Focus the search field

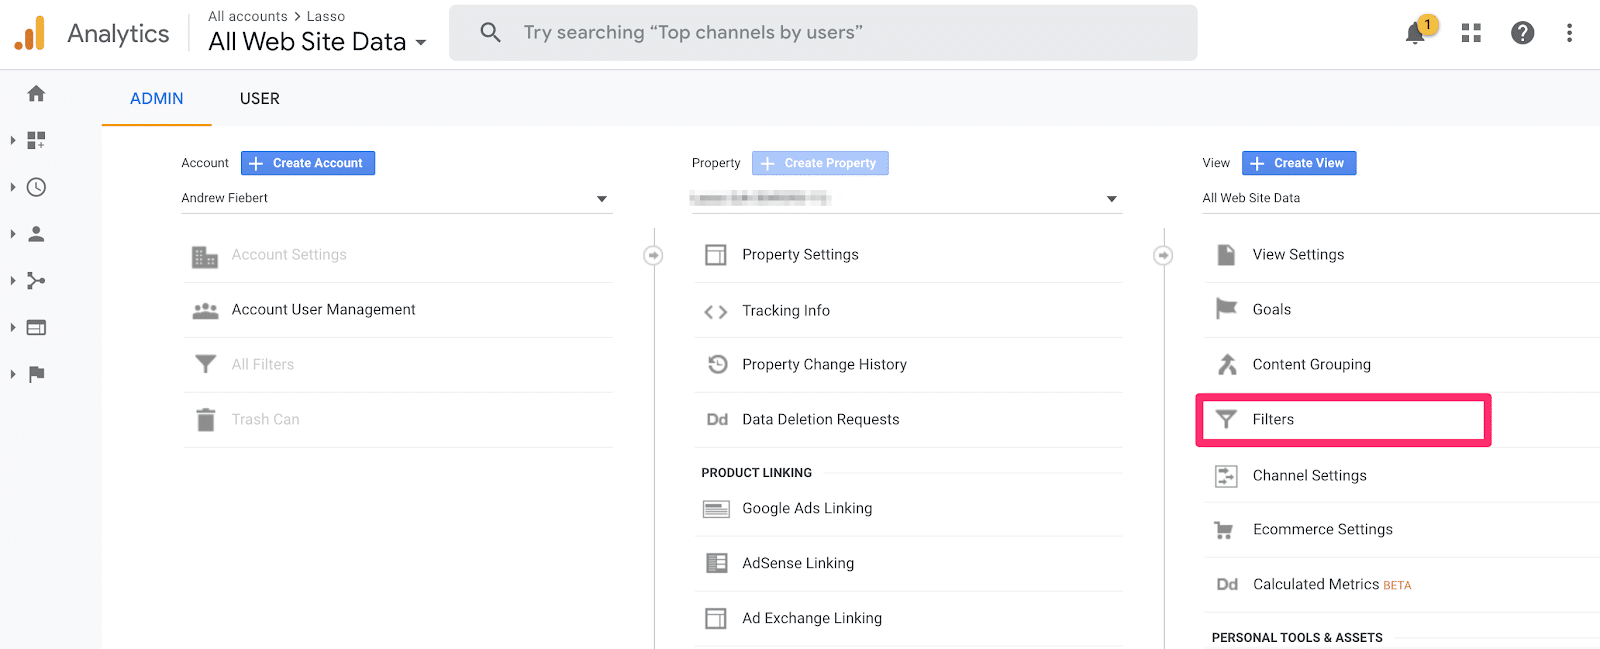click(x=823, y=33)
